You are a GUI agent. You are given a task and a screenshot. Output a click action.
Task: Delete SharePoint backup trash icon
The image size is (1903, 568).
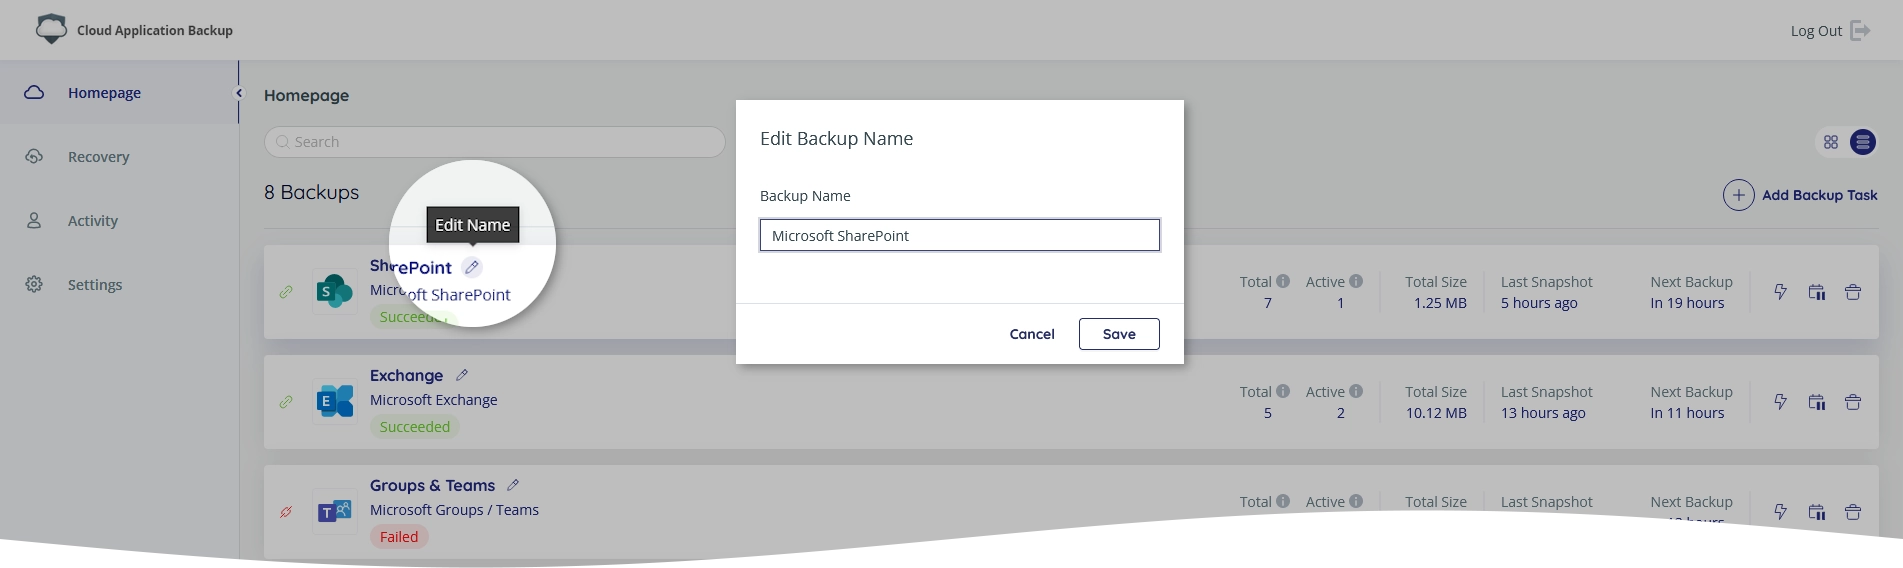pyautogui.click(x=1853, y=292)
